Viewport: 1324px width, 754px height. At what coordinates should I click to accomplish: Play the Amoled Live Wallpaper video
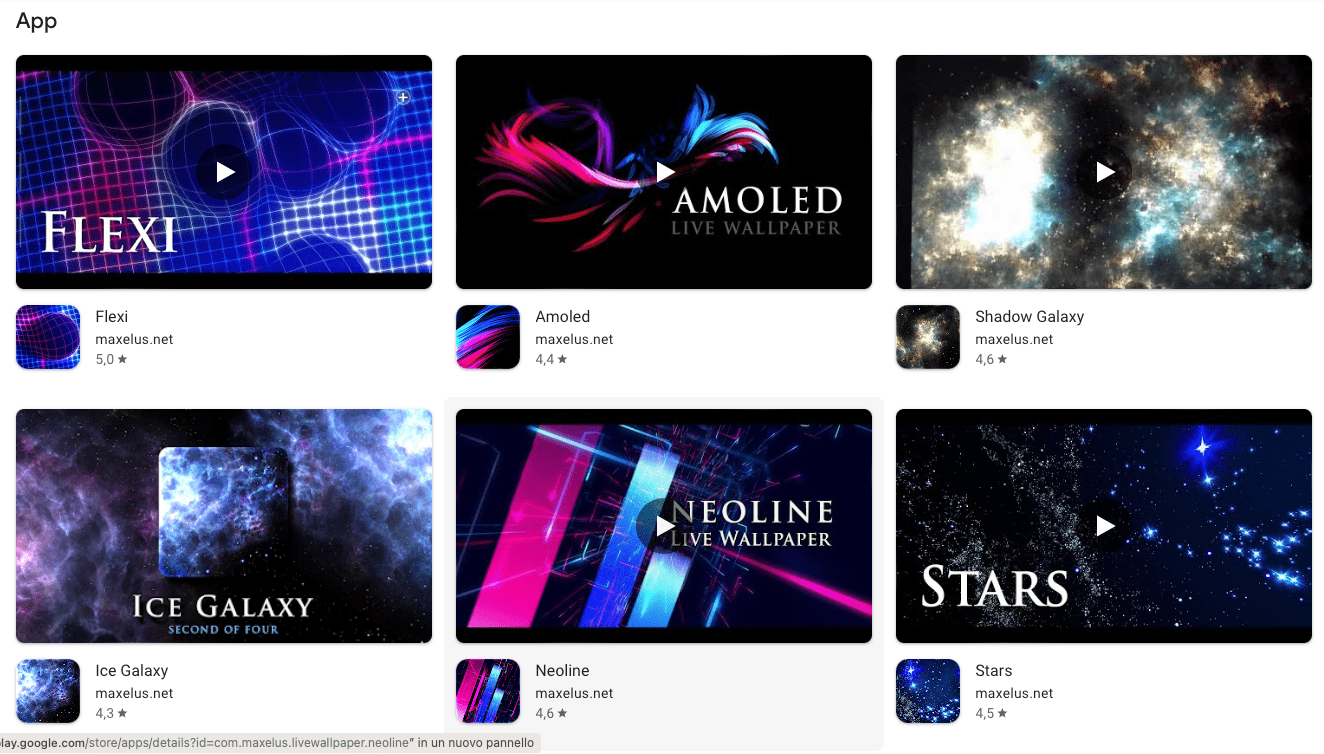click(x=664, y=172)
